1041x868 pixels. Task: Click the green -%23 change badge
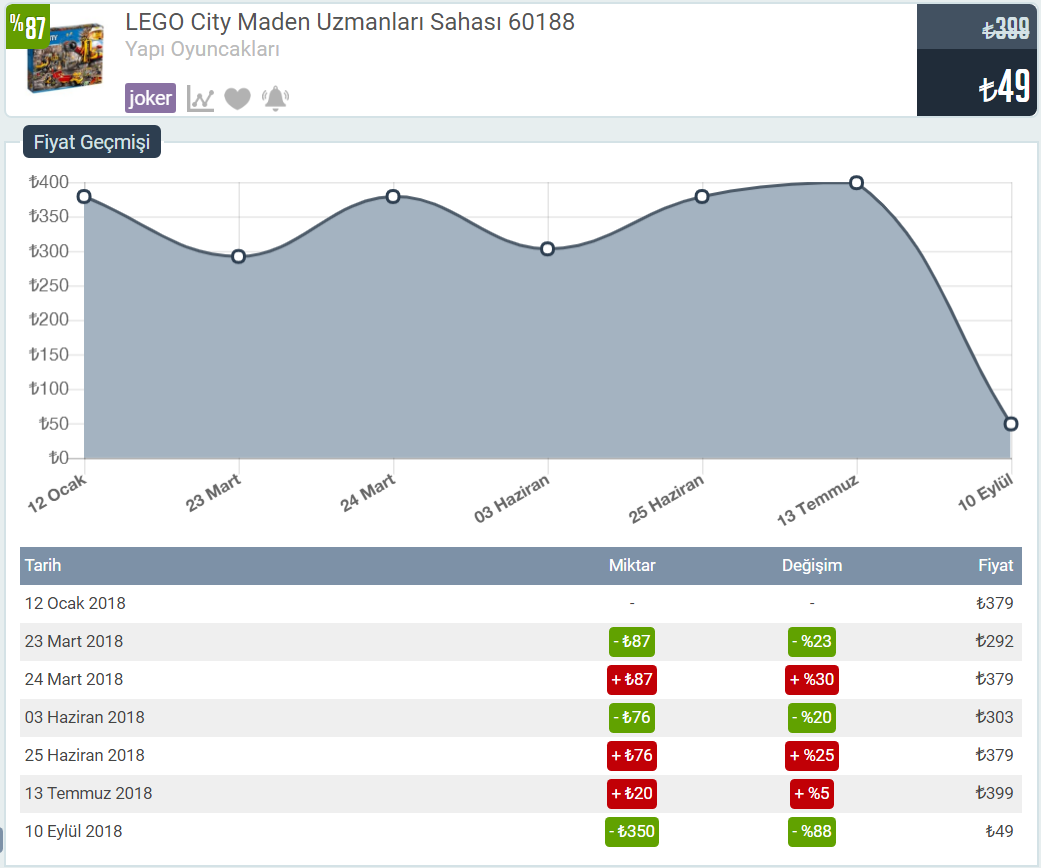[x=812, y=642]
